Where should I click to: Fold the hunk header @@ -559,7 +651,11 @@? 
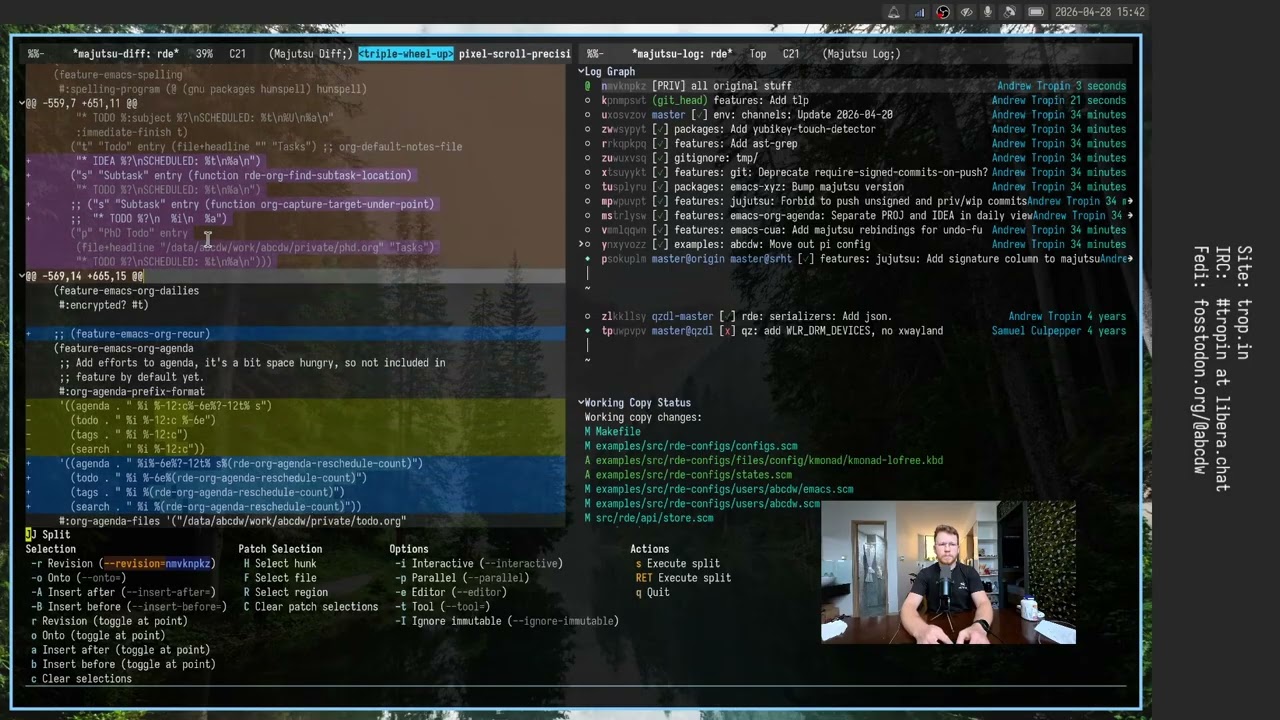[x=81, y=103]
